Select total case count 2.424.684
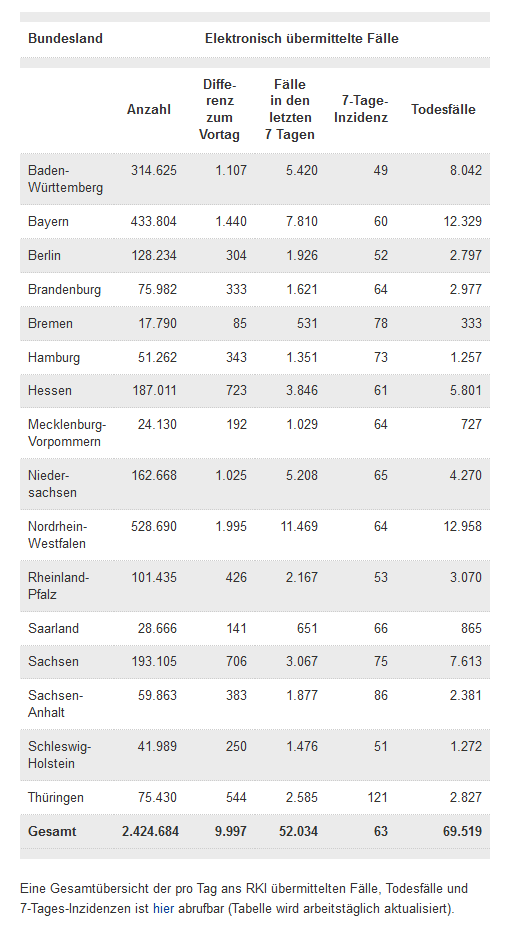The width and height of the screenshot is (517, 938). tap(150, 832)
